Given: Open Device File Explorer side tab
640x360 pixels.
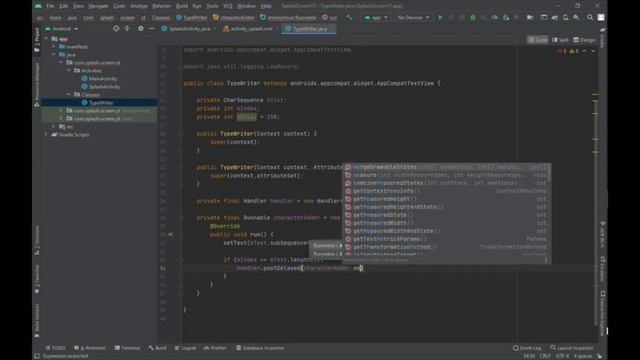Looking at the screenshot, I should [603, 313].
